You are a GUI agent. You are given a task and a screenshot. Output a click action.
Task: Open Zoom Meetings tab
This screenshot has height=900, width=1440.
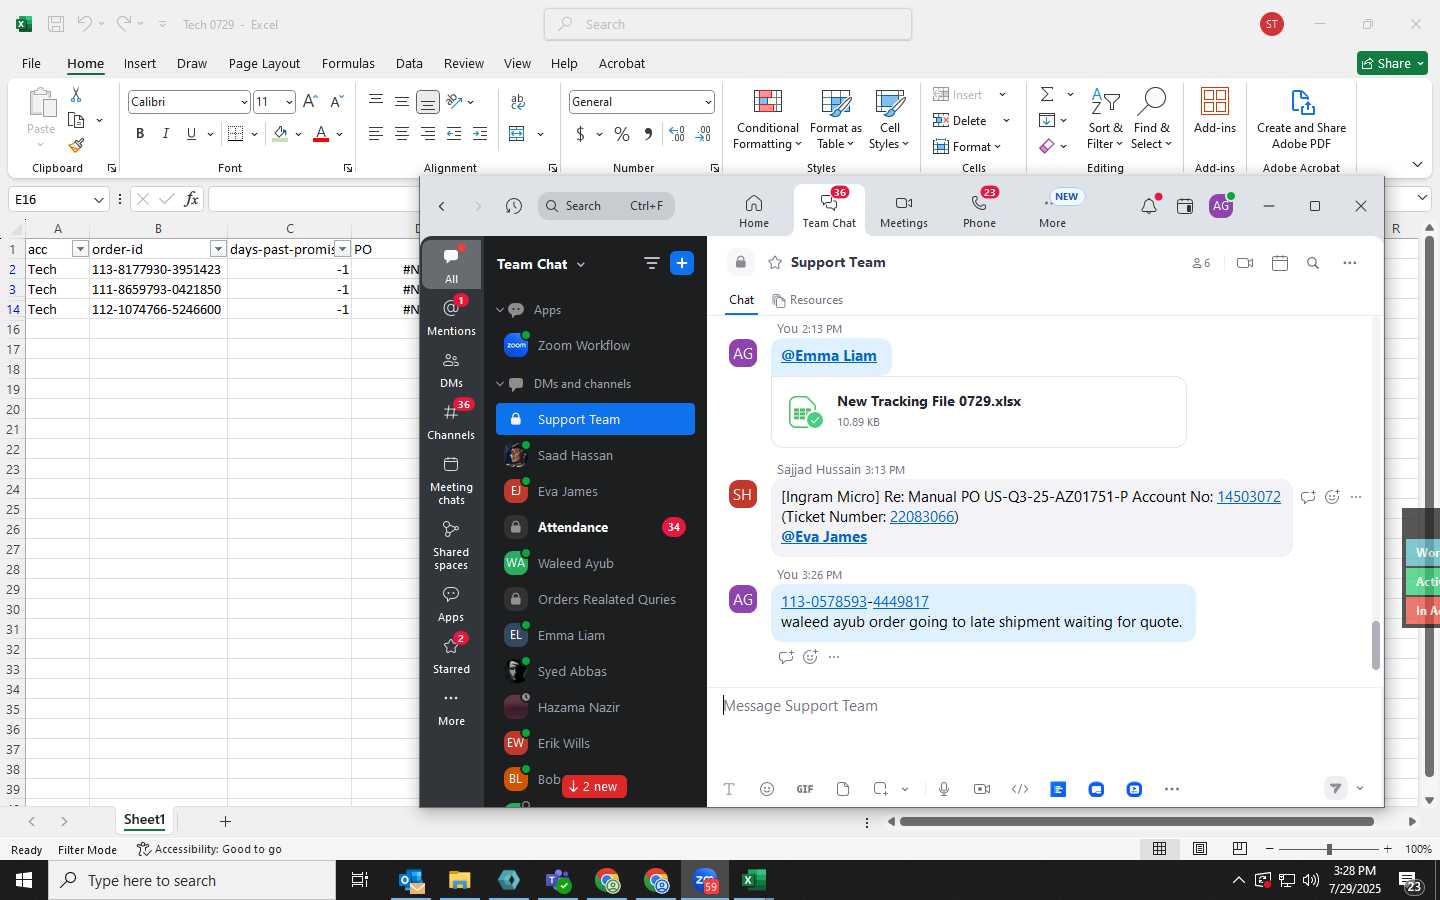click(x=904, y=211)
